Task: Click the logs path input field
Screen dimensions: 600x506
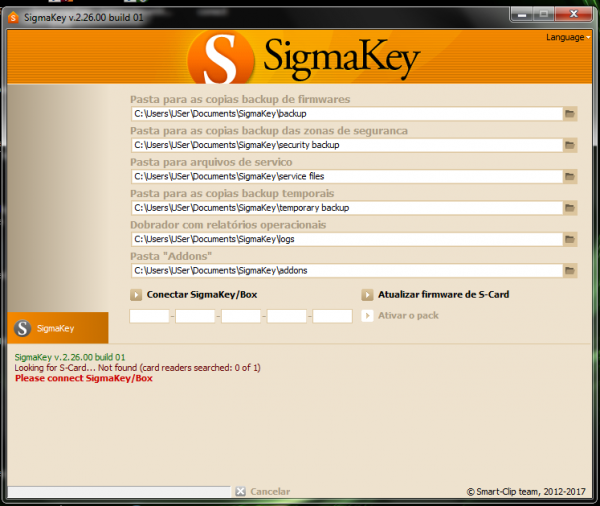Action: [347, 239]
